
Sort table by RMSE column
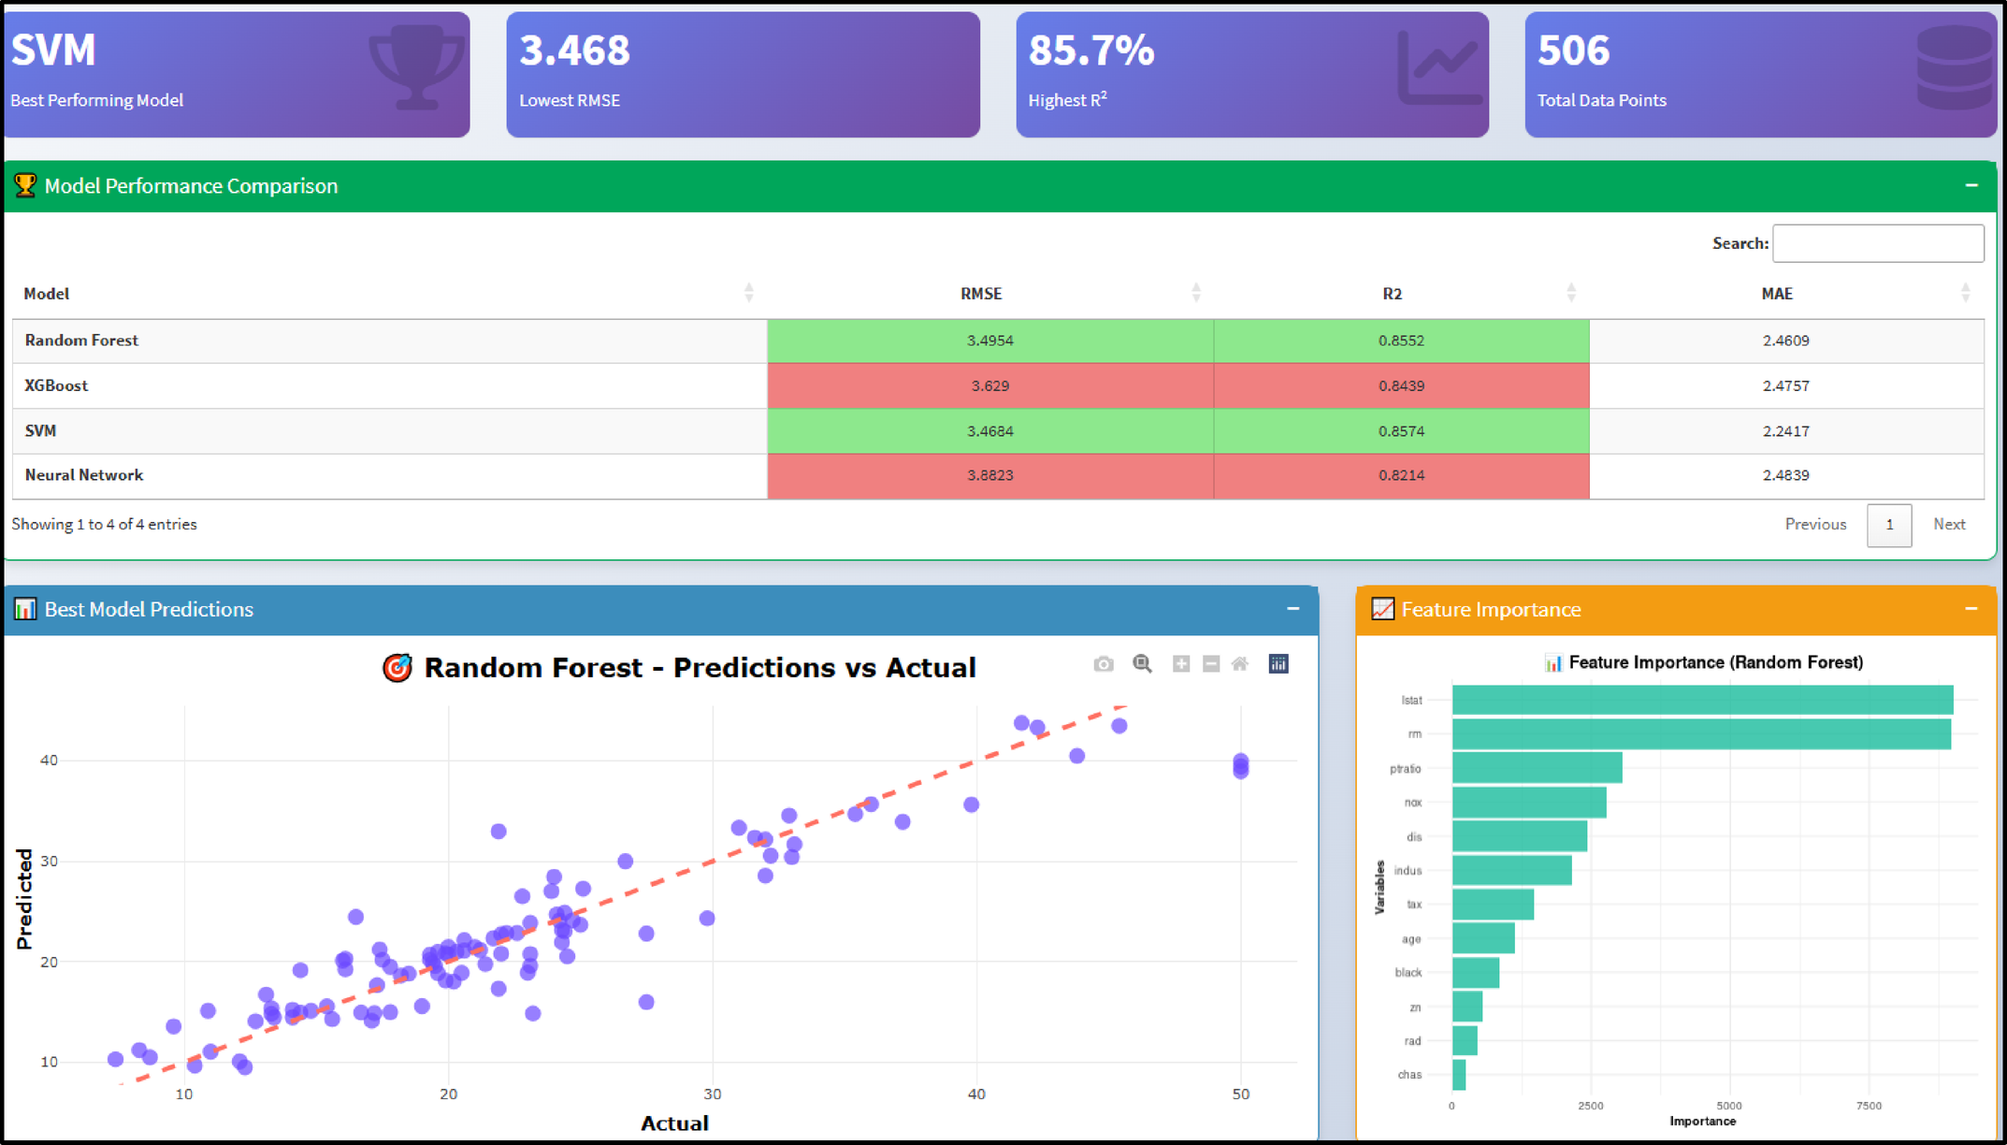pyautogui.click(x=981, y=293)
